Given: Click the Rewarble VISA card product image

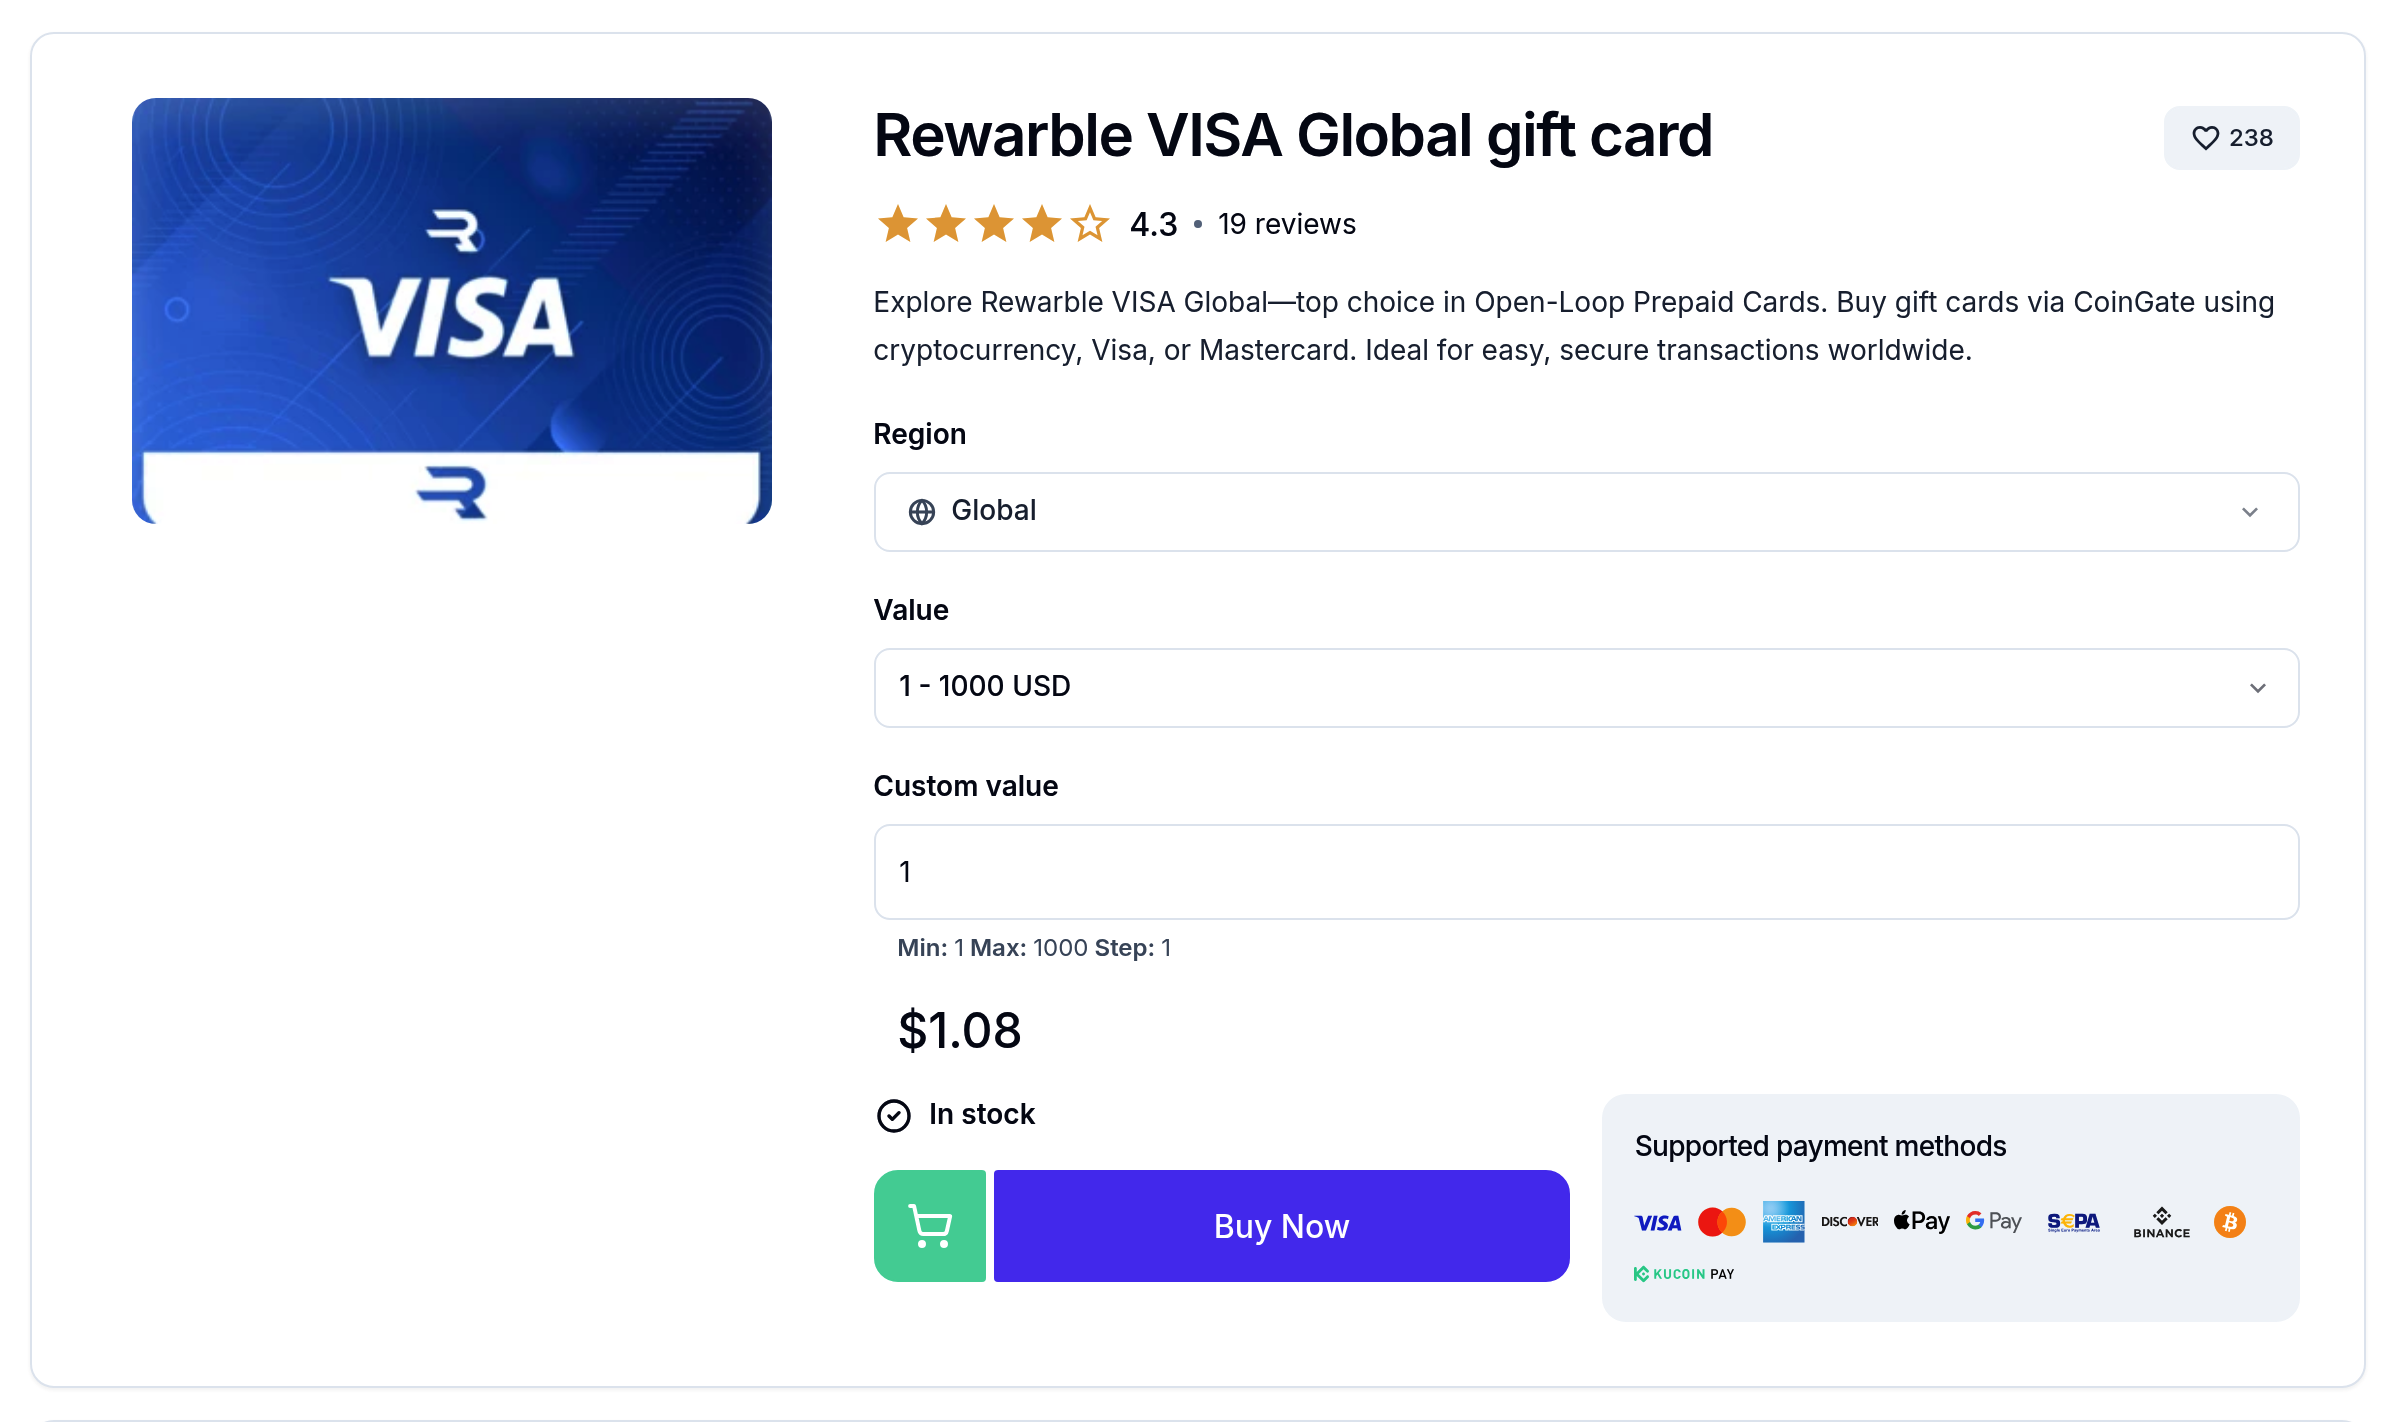Looking at the screenshot, I should tap(452, 311).
